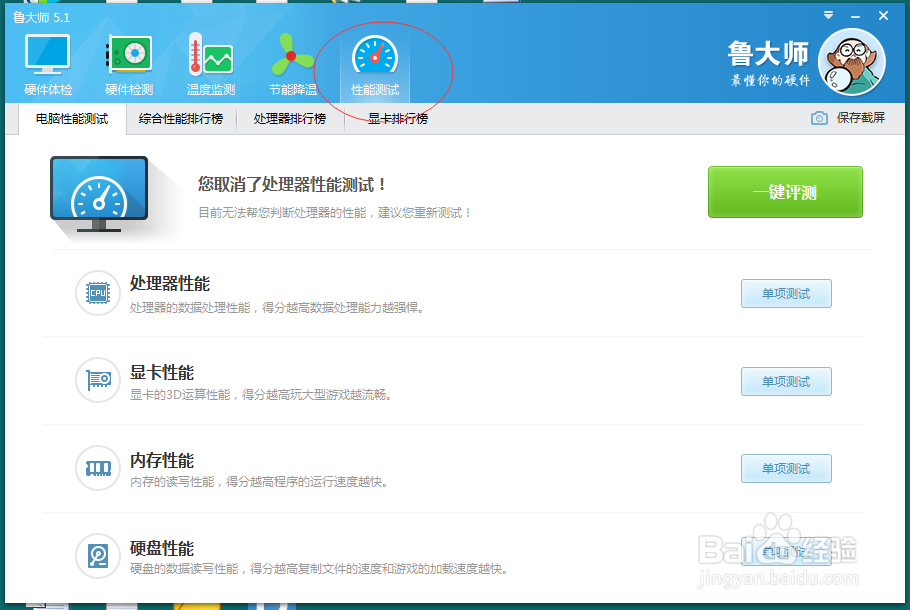The image size is (910, 610).
Task: Start 一键评测 one-click benchmark
Action: pos(785,192)
